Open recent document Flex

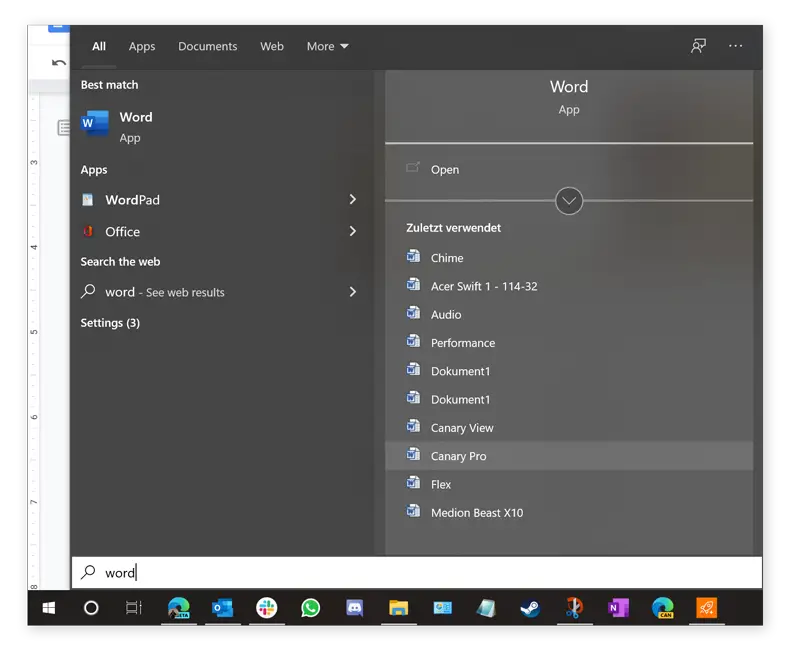[569, 484]
